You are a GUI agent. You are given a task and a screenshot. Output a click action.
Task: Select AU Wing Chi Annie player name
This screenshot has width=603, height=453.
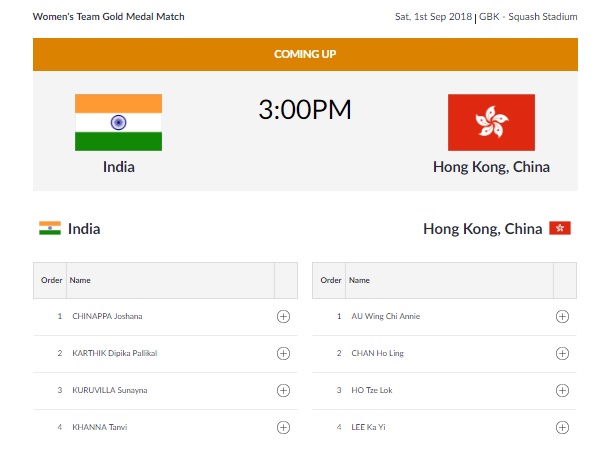coord(386,316)
